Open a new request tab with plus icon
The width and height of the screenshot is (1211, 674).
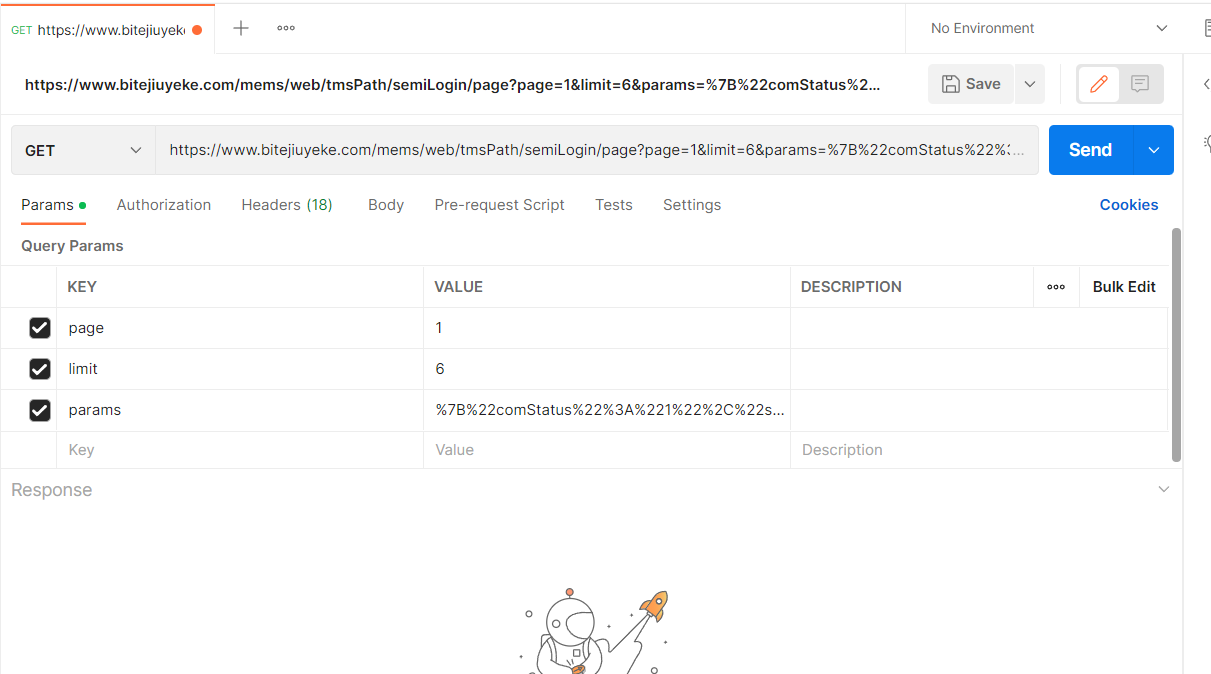point(240,28)
